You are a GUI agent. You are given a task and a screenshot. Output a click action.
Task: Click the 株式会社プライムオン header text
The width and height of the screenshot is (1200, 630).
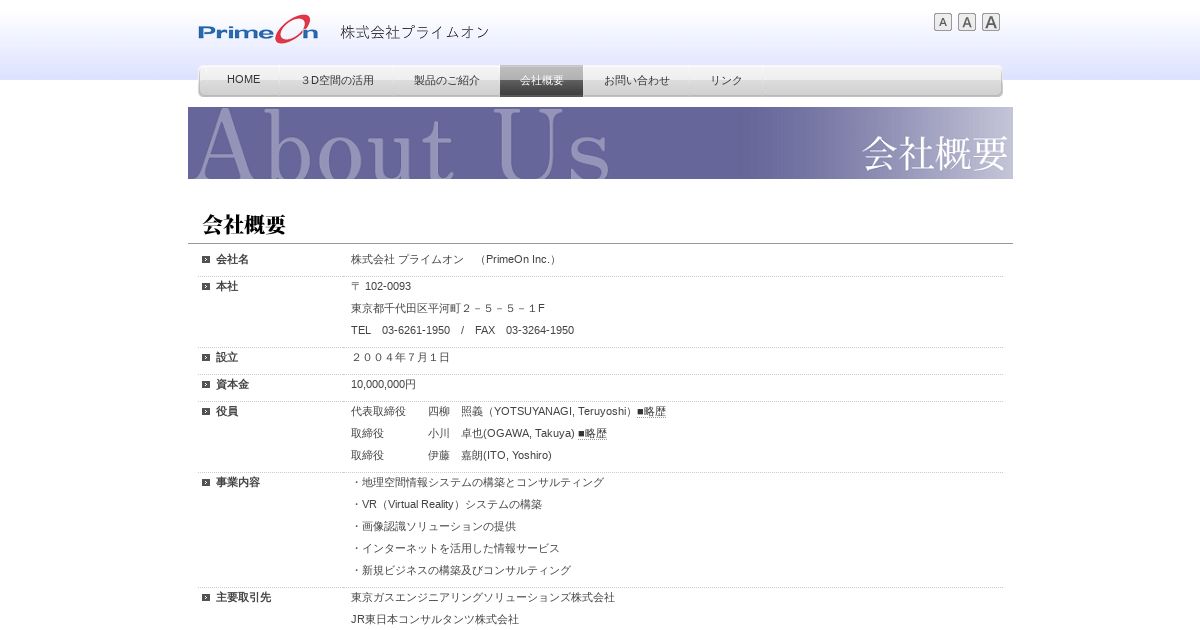pyautogui.click(x=415, y=32)
